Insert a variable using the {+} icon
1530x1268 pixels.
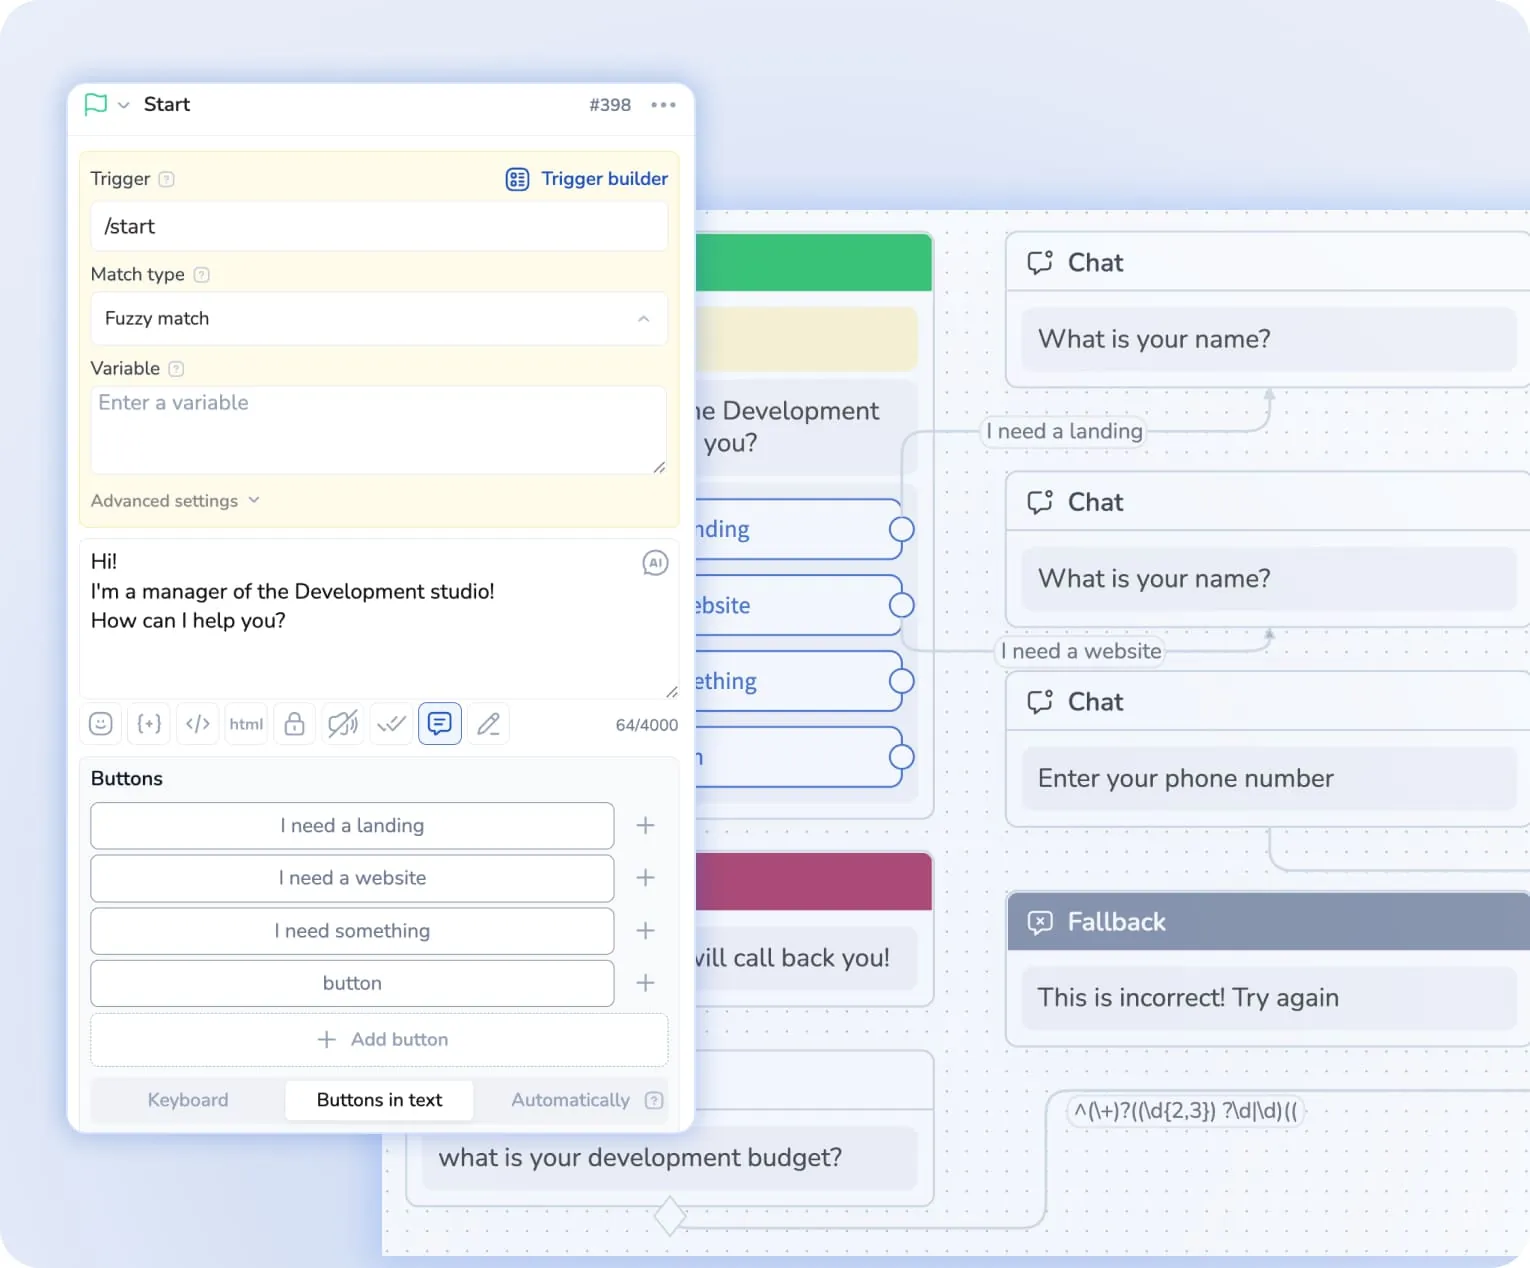click(148, 723)
